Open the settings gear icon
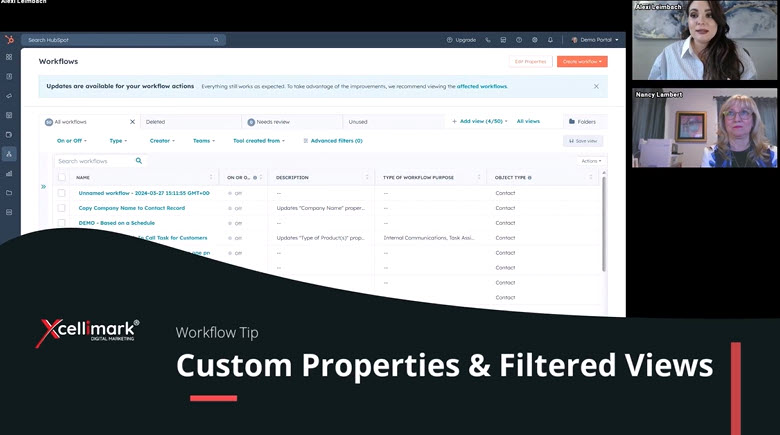780x435 pixels. [534, 40]
